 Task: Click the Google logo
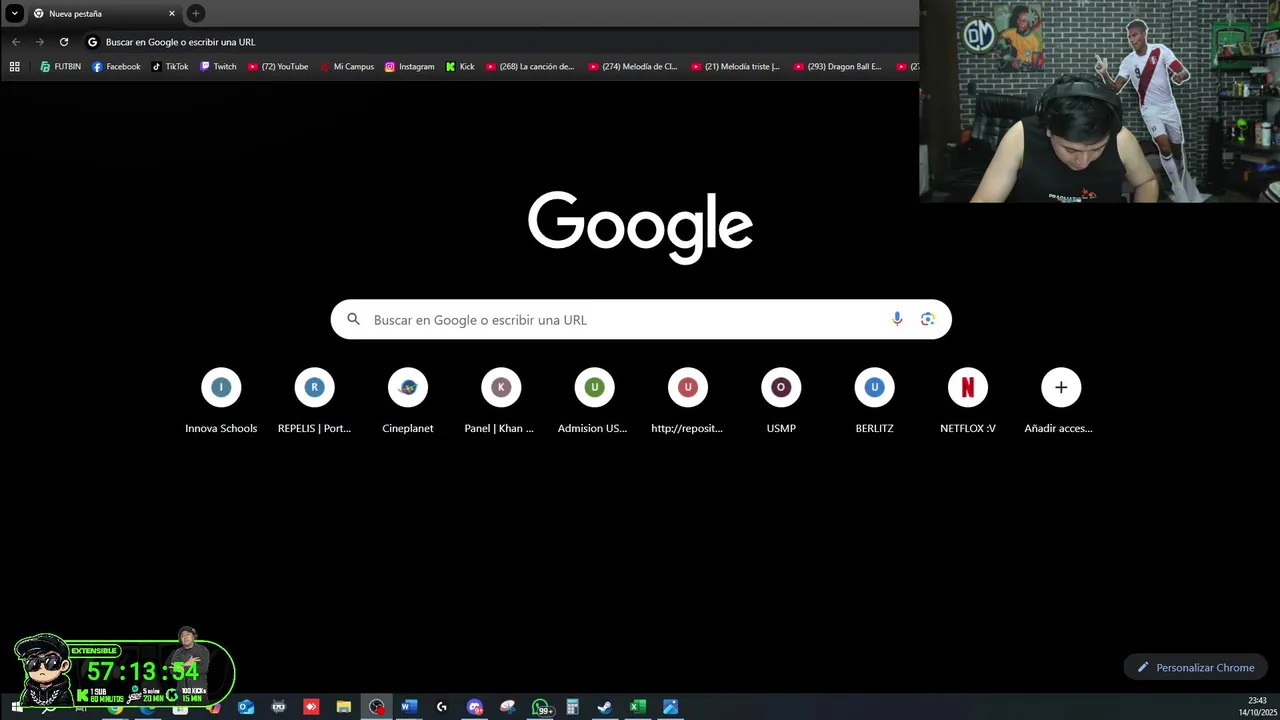point(640,227)
